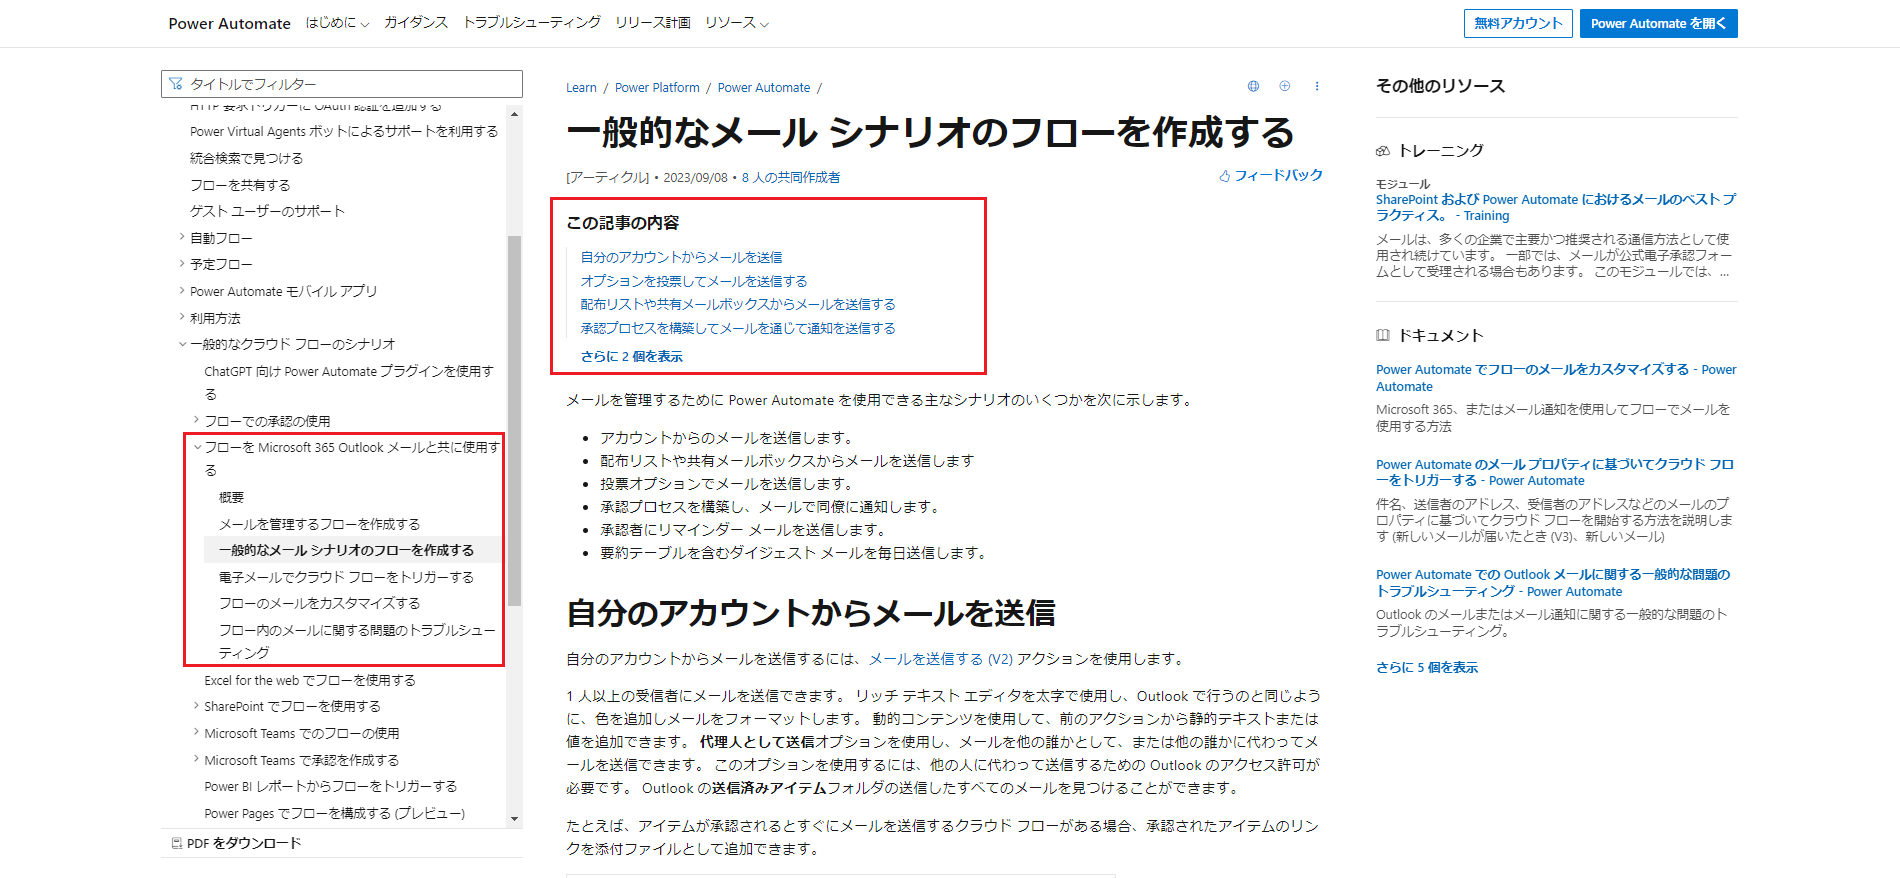Click the sidebar scrollbar thumb
The width and height of the screenshot is (1900, 878).
point(514,420)
